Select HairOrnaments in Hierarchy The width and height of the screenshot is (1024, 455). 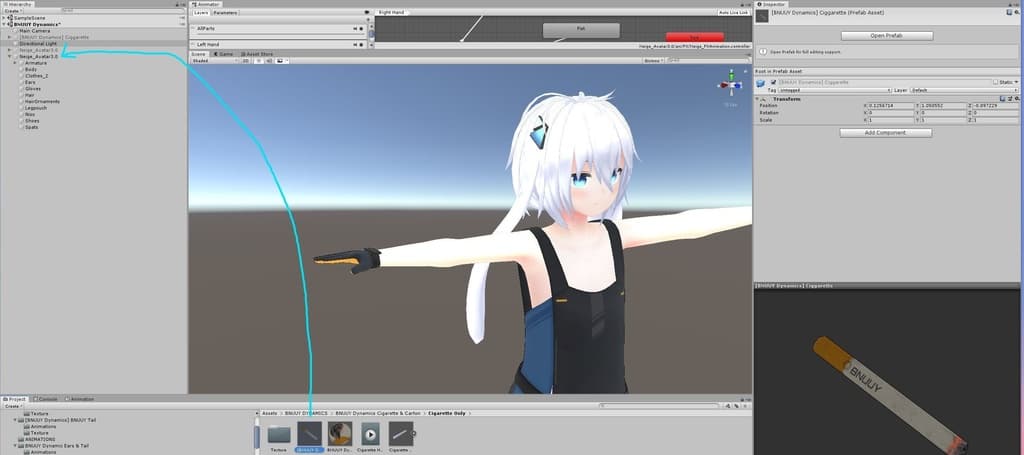(x=42, y=101)
